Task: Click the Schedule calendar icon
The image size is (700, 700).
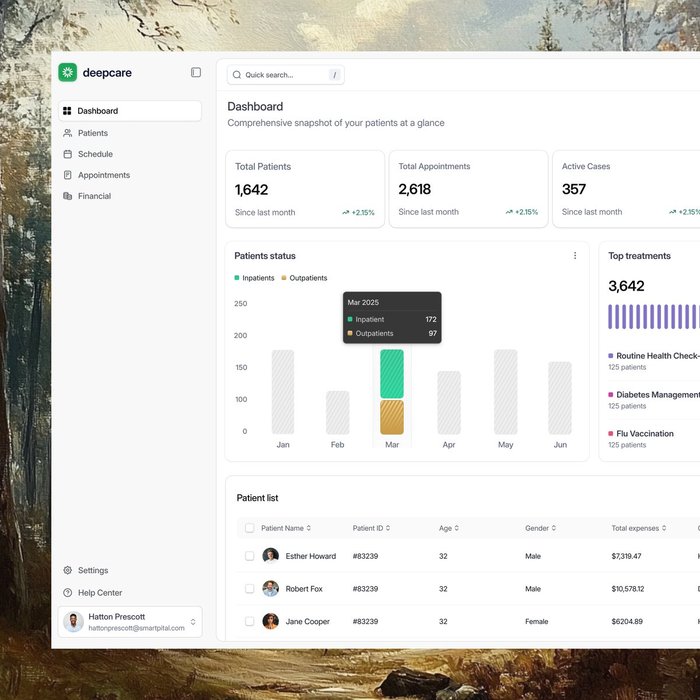Action: coord(67,154)
